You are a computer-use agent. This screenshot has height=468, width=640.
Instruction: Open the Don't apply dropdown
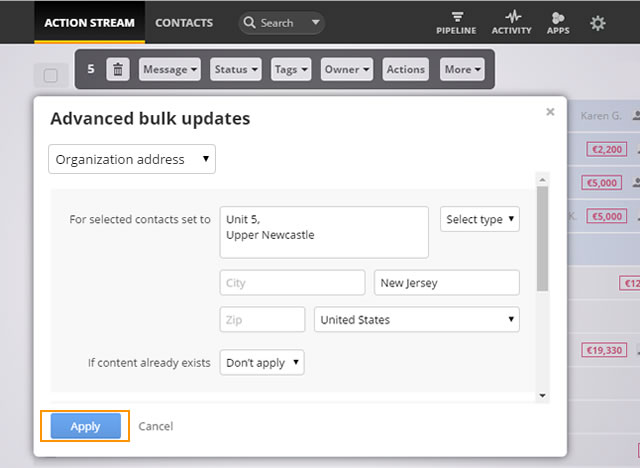262,362
